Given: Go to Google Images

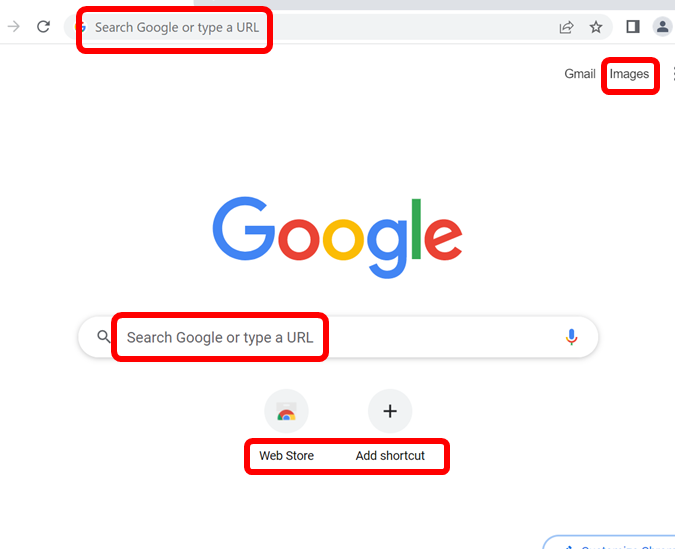Looking at the screenshot, I should (629, 74).
